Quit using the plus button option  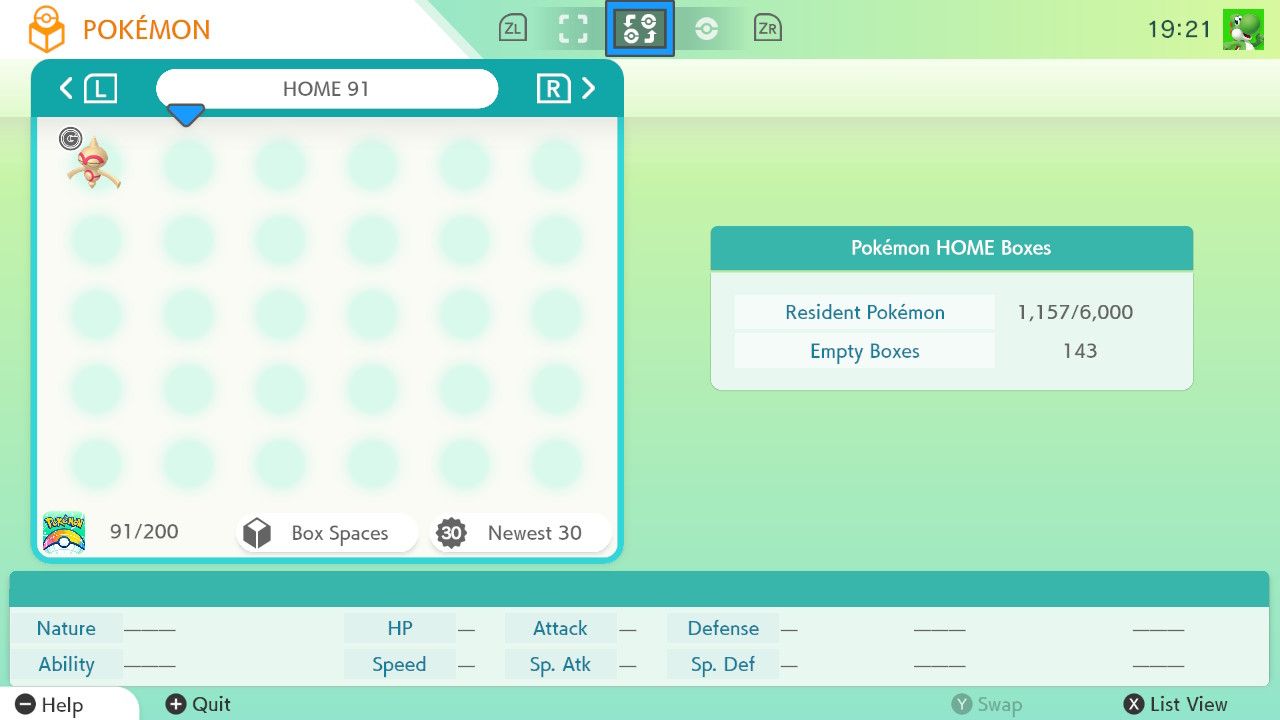[x=198, y=705]
